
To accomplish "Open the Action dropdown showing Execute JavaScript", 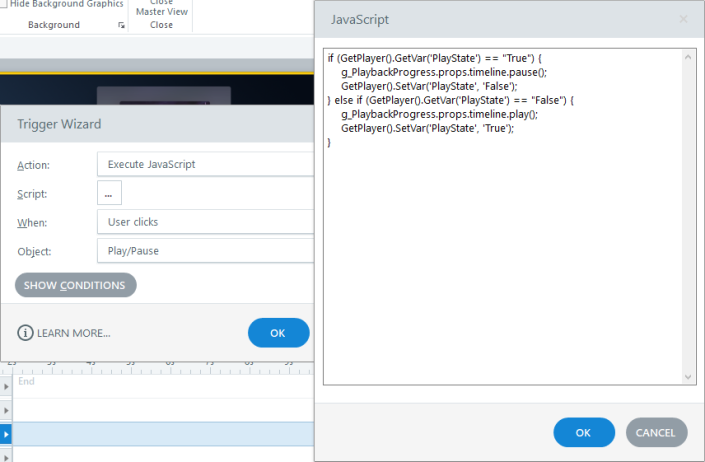I will (205, 164).
